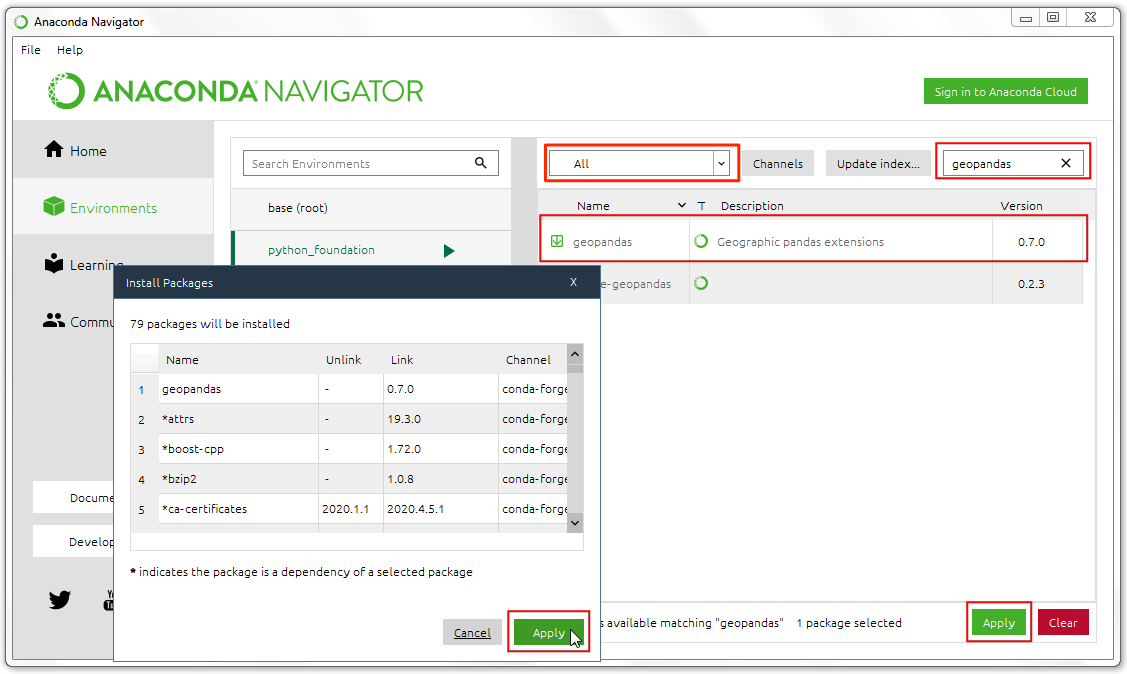This screenshot has height=674, width=1127.
Task: Click Sign in to Anaconda Cloud
Action: pos(1006,91)
